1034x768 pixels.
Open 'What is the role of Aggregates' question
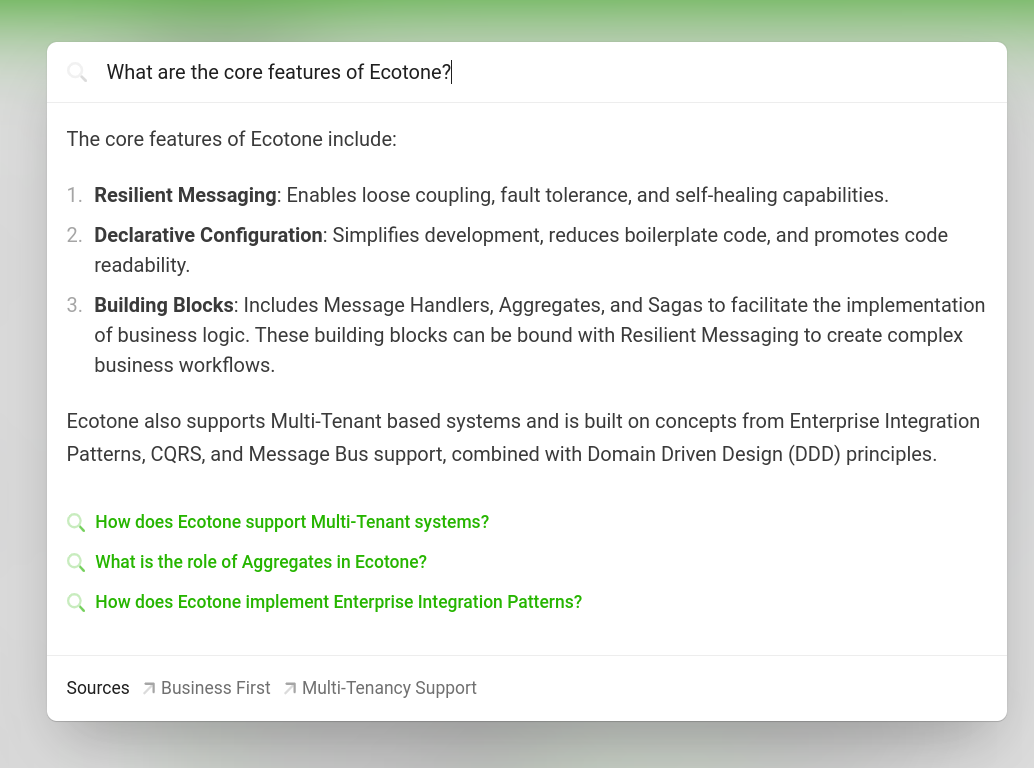click(x=261, y=562)
